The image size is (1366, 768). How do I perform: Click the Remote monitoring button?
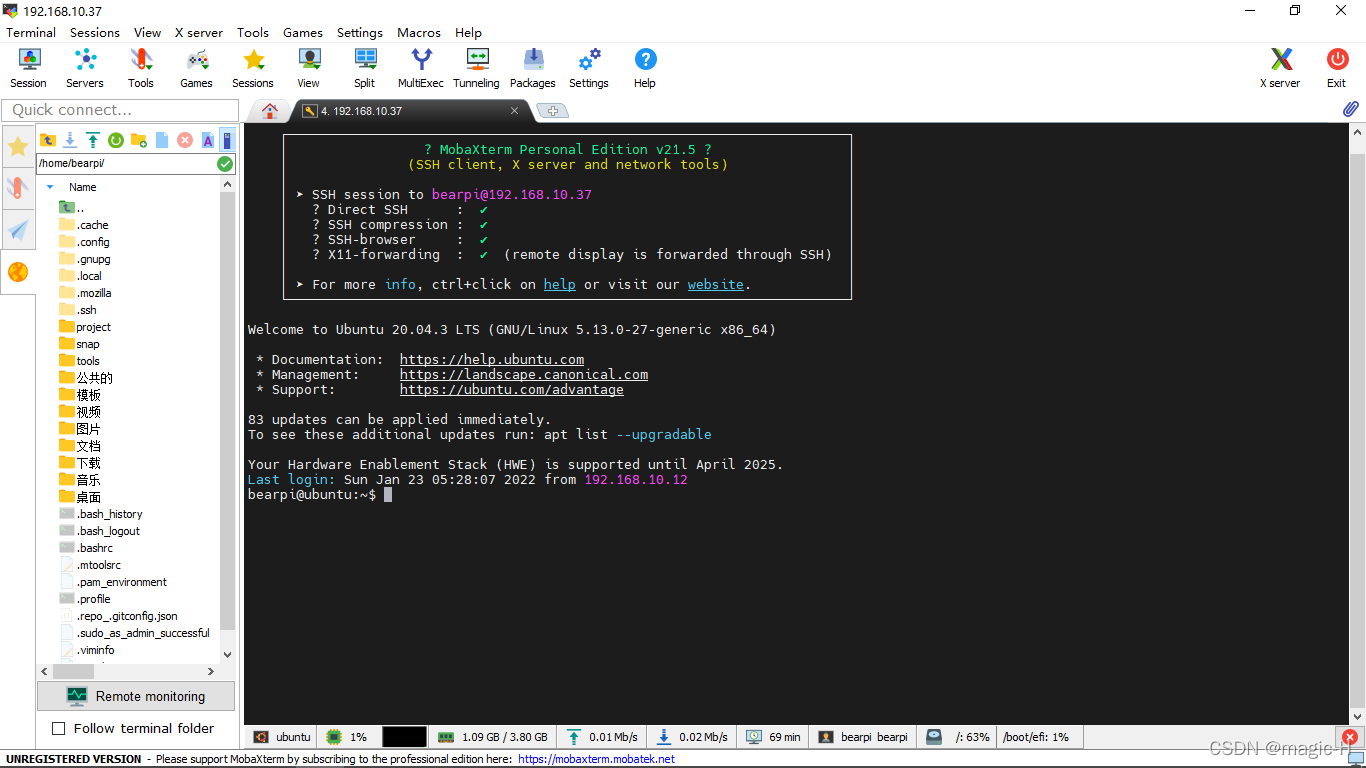coord(136,696)
